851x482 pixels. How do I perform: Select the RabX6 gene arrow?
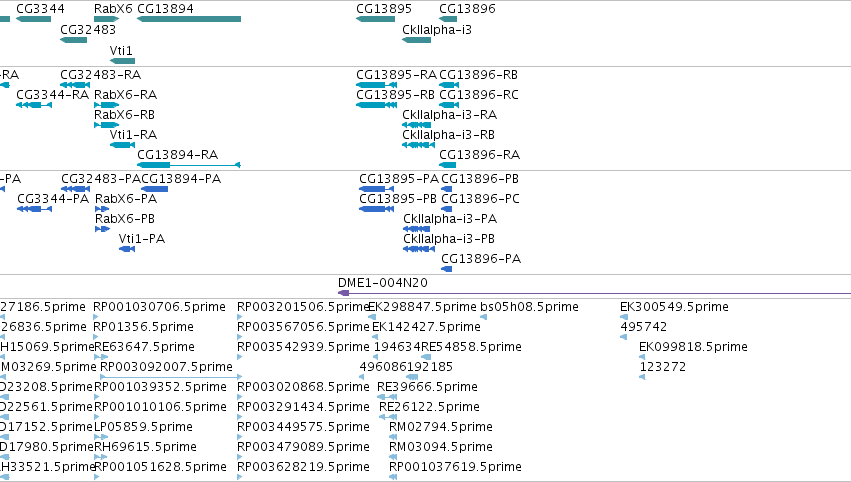click(106, 19)
